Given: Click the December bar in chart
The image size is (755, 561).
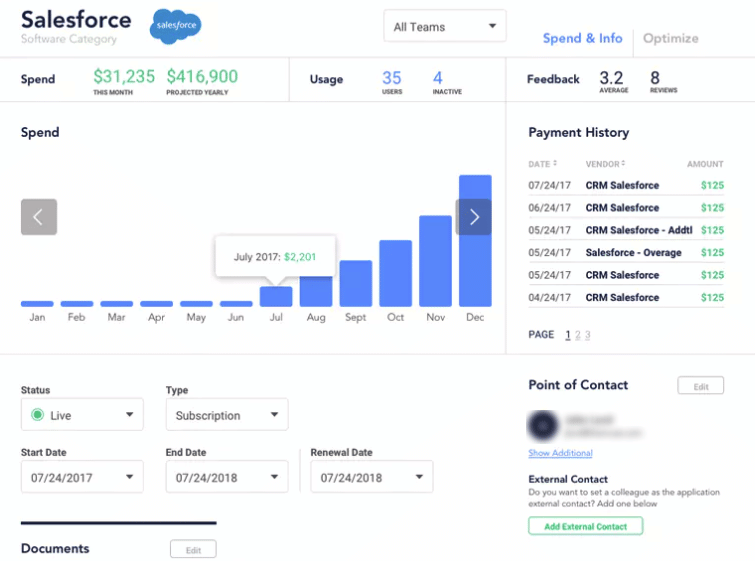Looking at the screenshot, I should point(475,241).
